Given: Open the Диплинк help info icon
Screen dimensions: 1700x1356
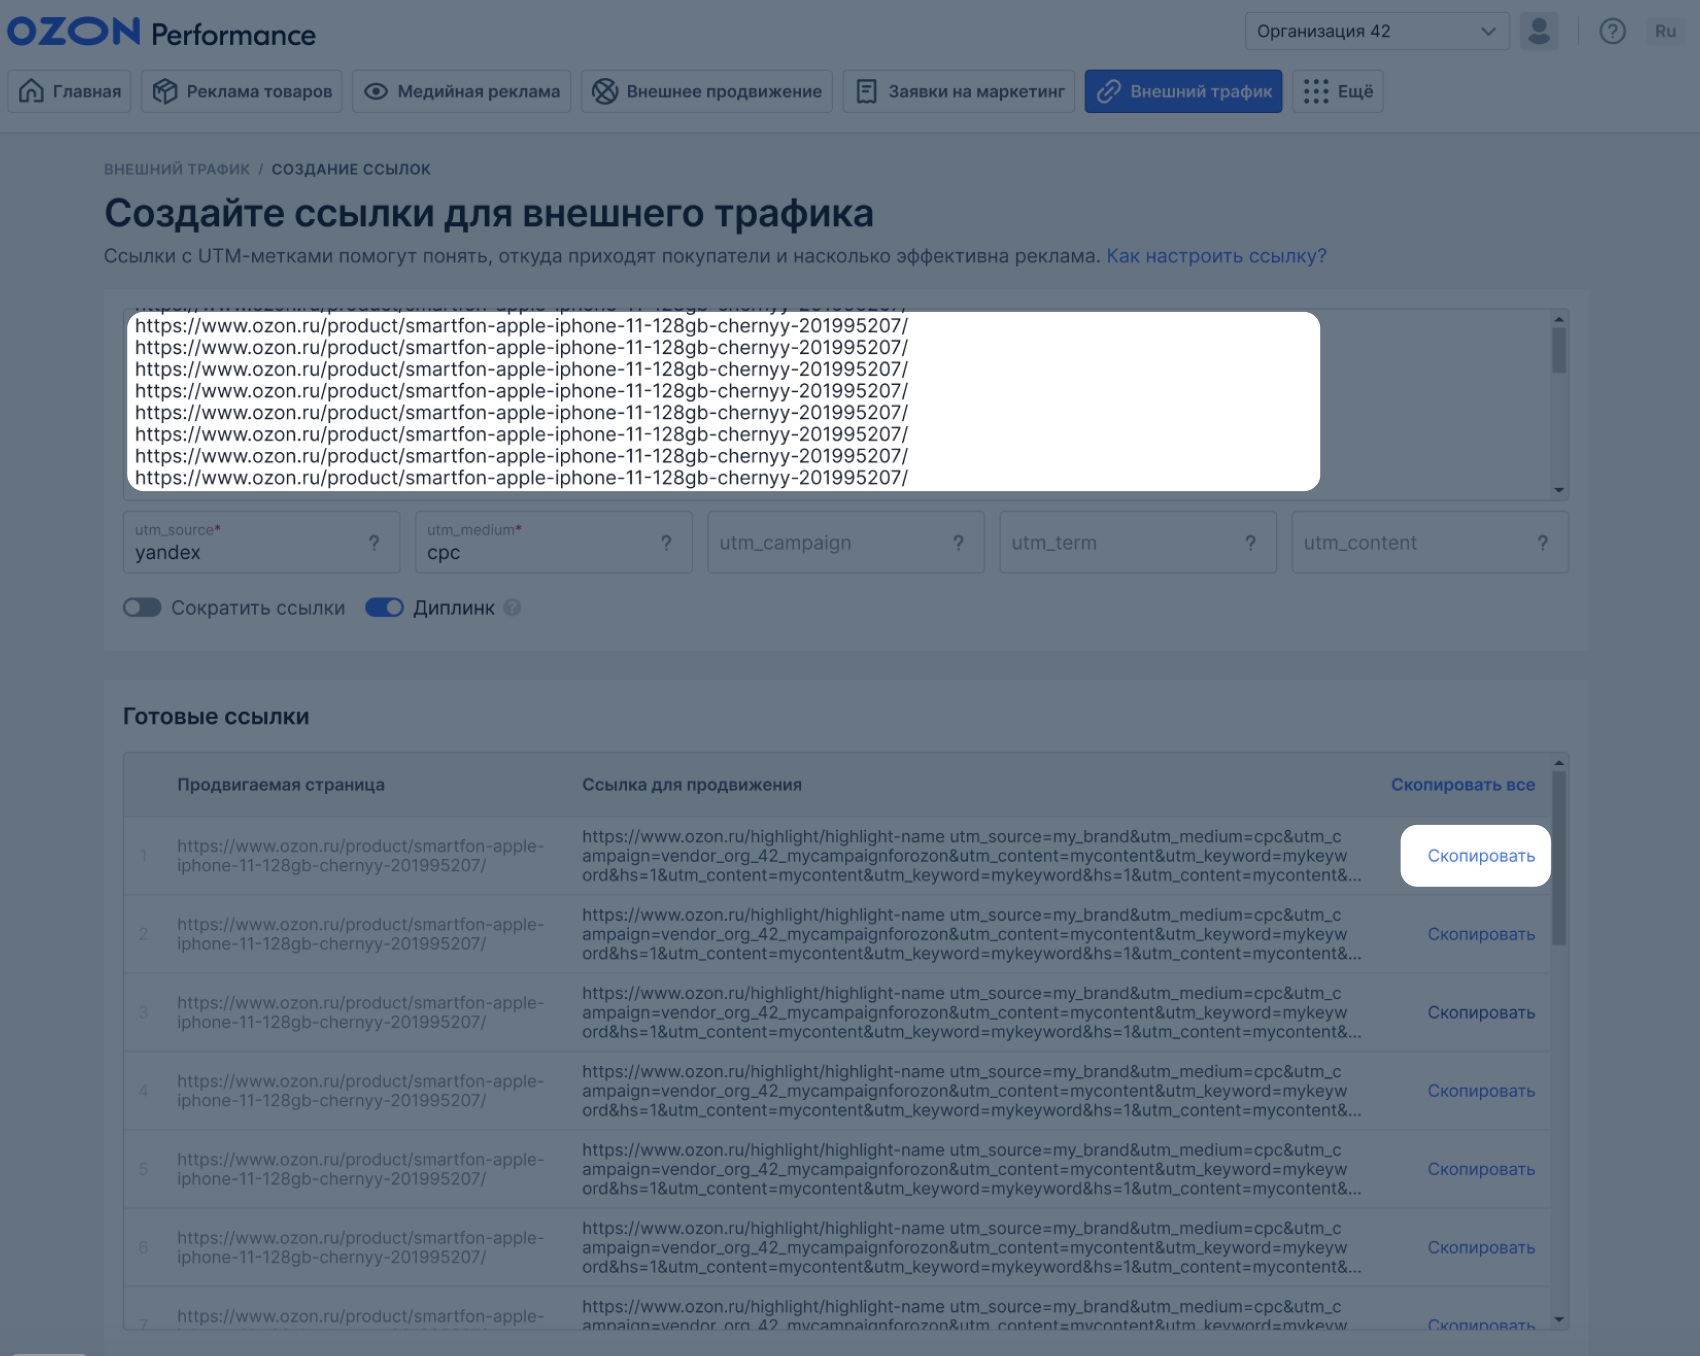Looking at the screenshot, I should pyautogui.click(x=512, y=608).
